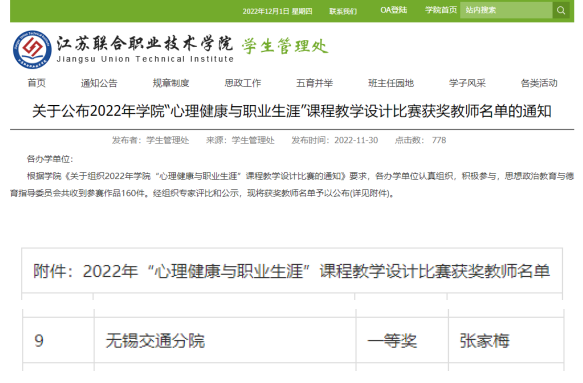The image size is (583, 383).
Task: Open the 各类活动 menu item
Action: [539, 83]
